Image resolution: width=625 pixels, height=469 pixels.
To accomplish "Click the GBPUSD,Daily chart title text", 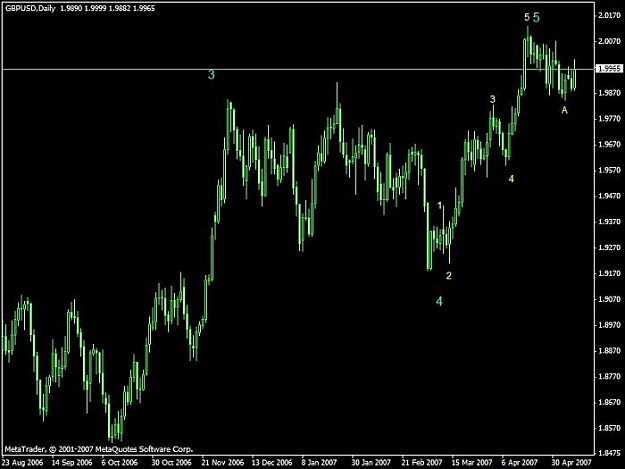I will pyautogui.click(x=30, y=8).
